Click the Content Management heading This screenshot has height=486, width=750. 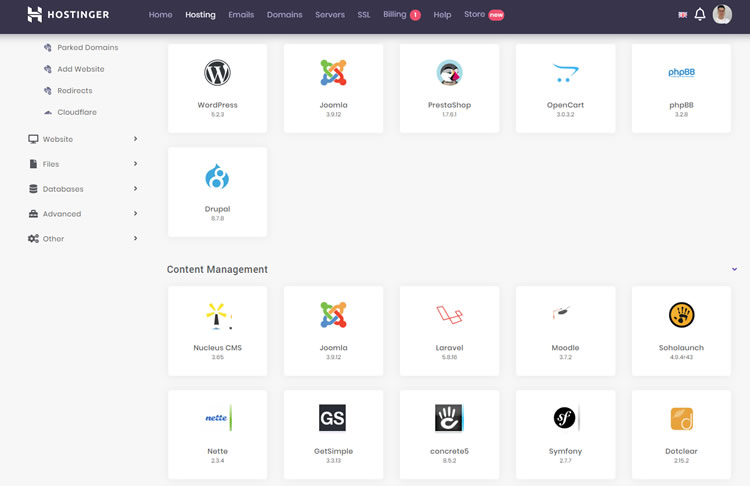point(217,269)
